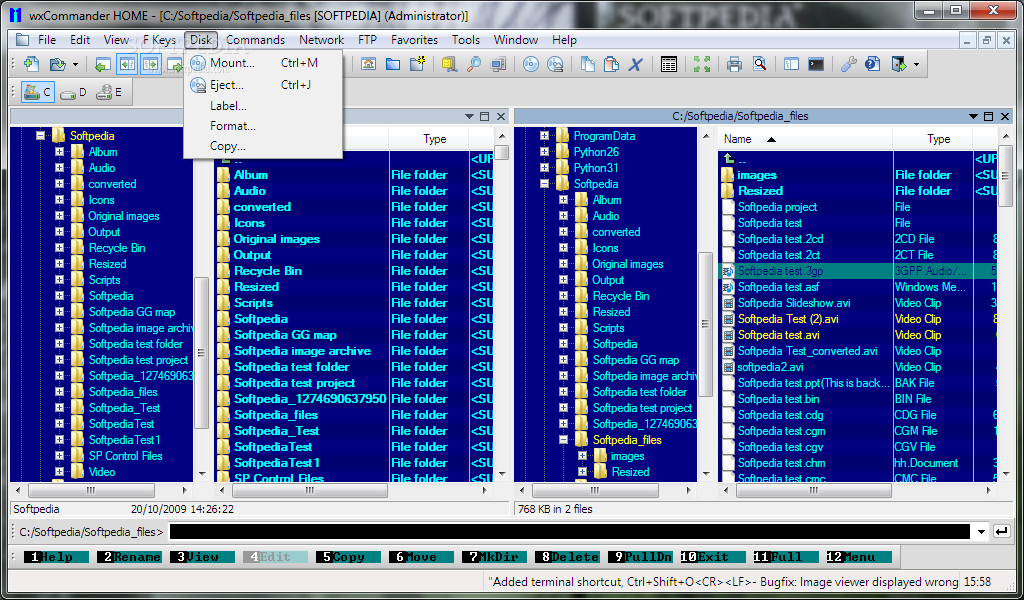Open the terminal console icon
Screen dimensions: 1024x600
click(x=816, y=64)
